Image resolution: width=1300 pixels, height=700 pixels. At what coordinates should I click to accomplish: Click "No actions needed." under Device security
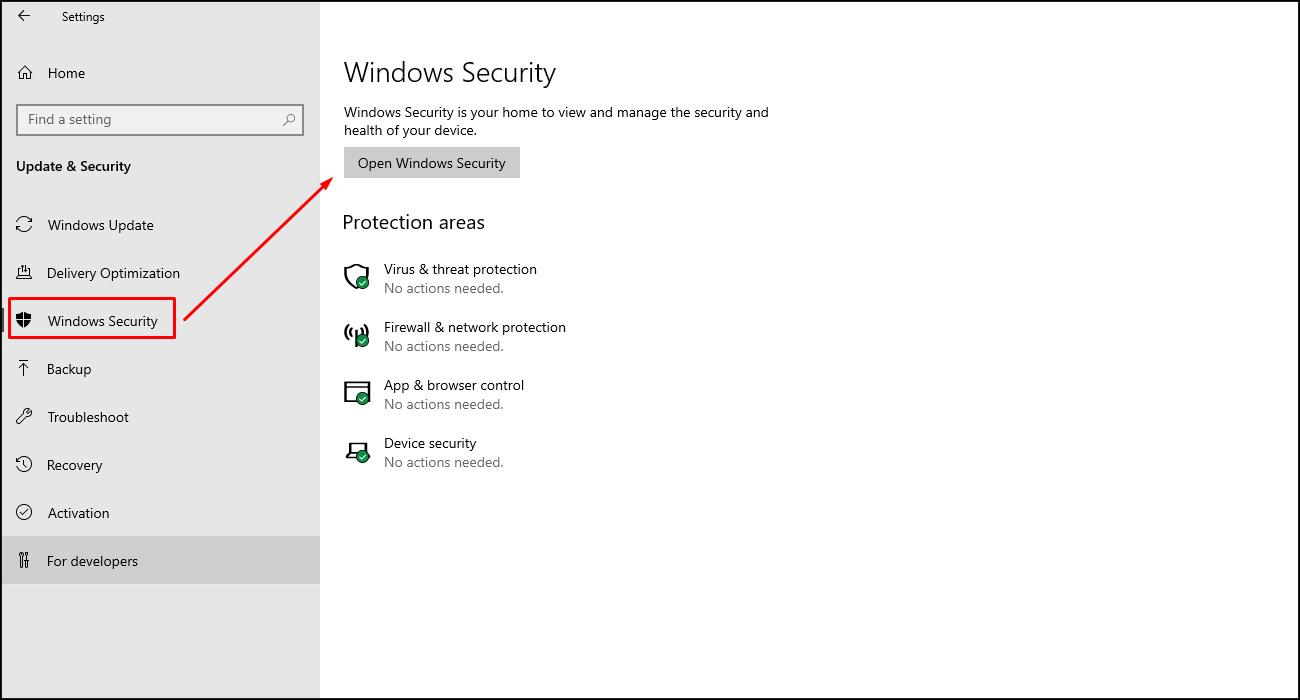tap(444, 463)
